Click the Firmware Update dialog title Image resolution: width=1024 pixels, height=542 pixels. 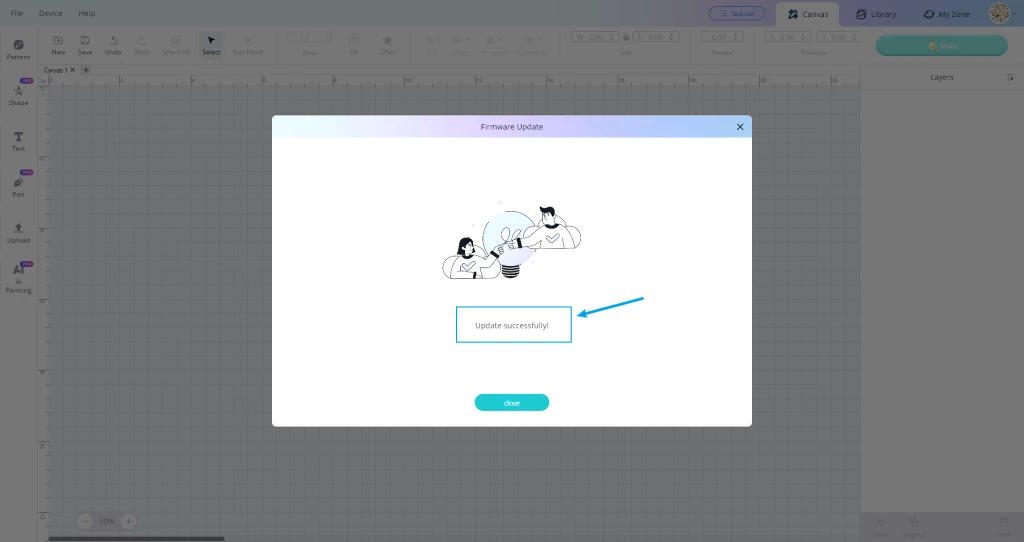(511, 127)
